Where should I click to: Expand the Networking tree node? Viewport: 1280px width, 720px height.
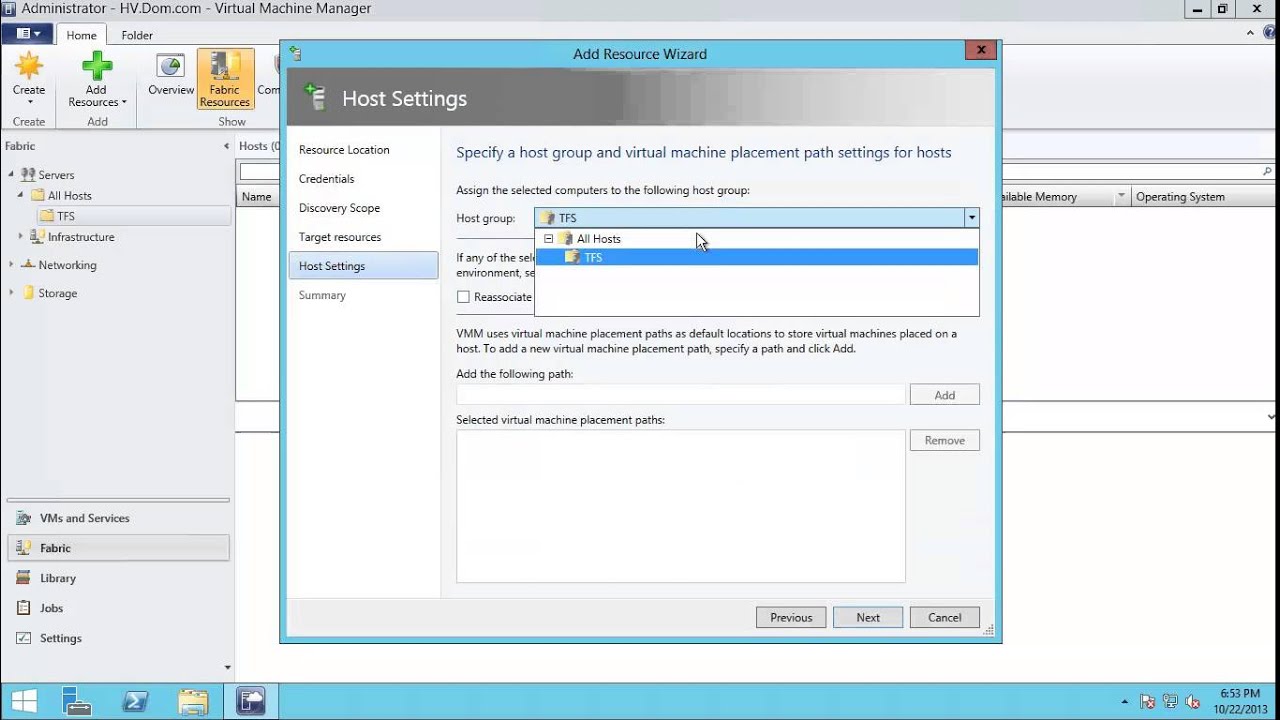11,265
